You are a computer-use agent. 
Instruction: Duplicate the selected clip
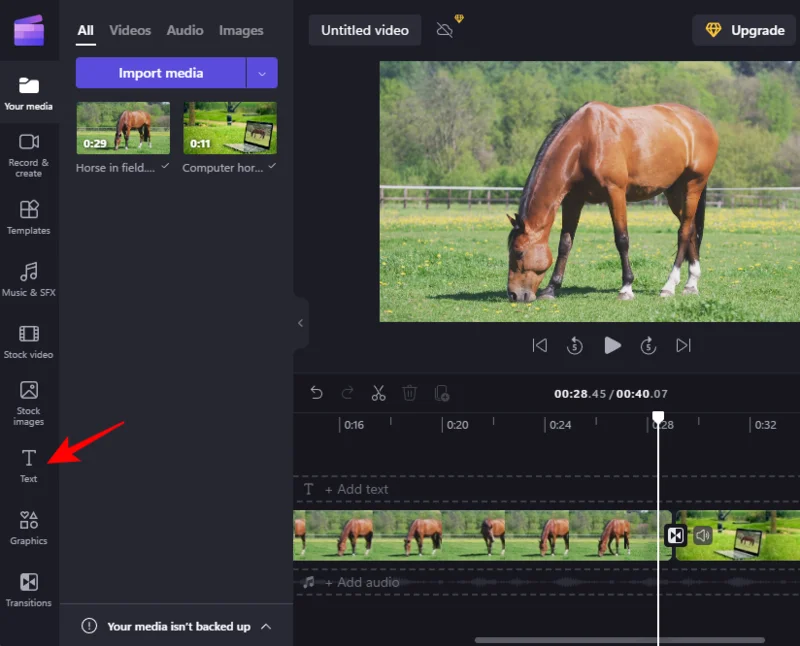pyautogui.click(x=442, y=393)
